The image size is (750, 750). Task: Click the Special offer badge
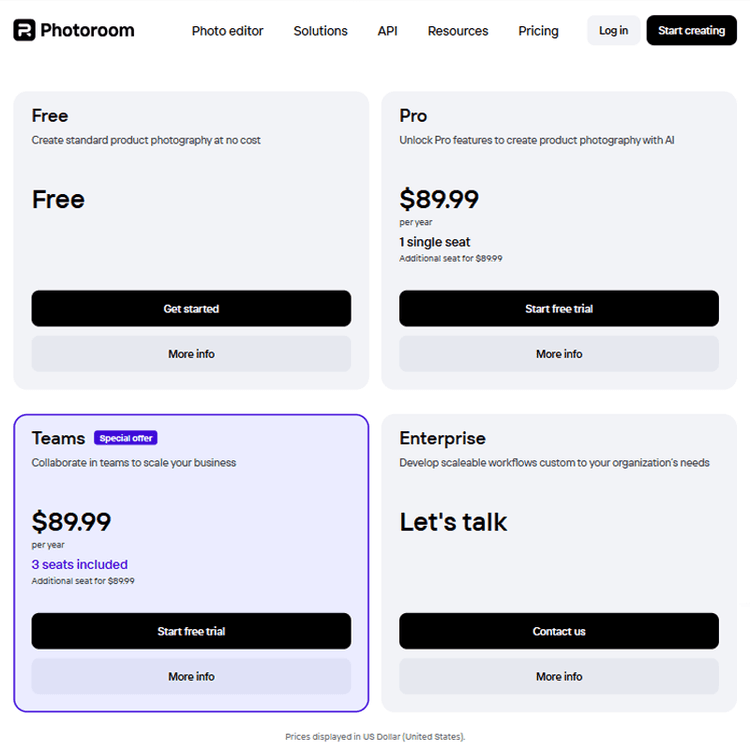(126, 438)
